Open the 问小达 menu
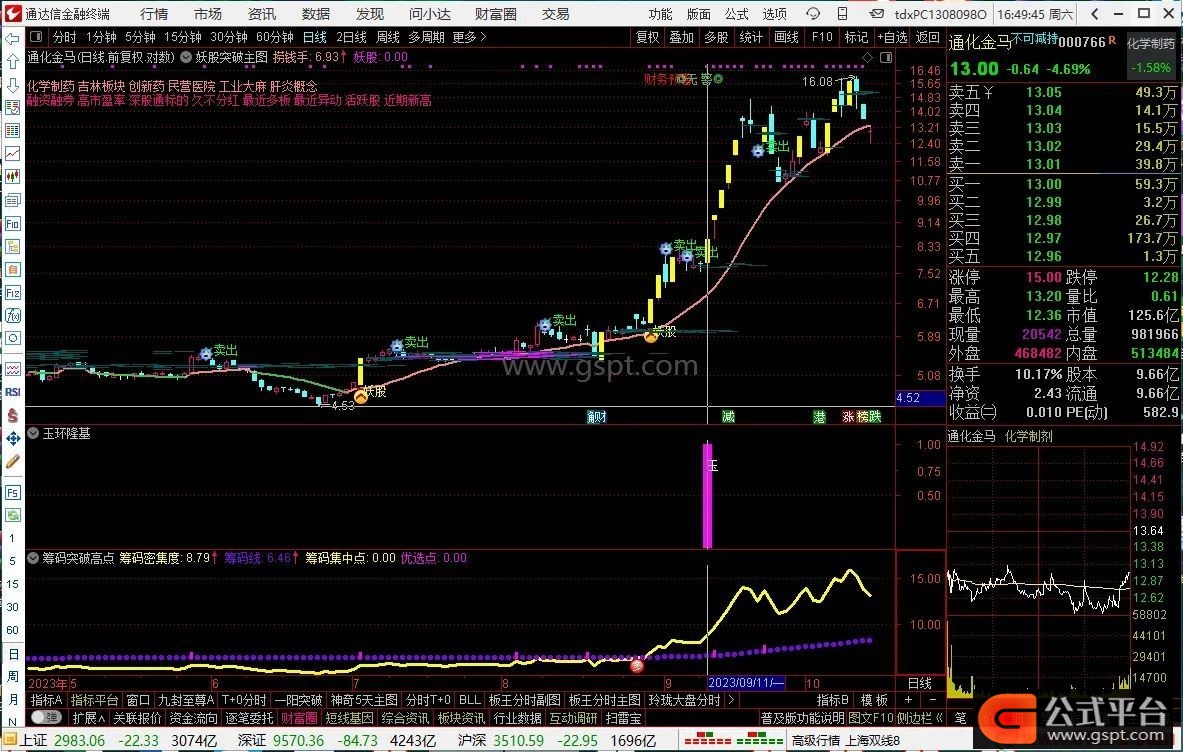The width and height of the screenshot is (1183, 752). [429, 14]
